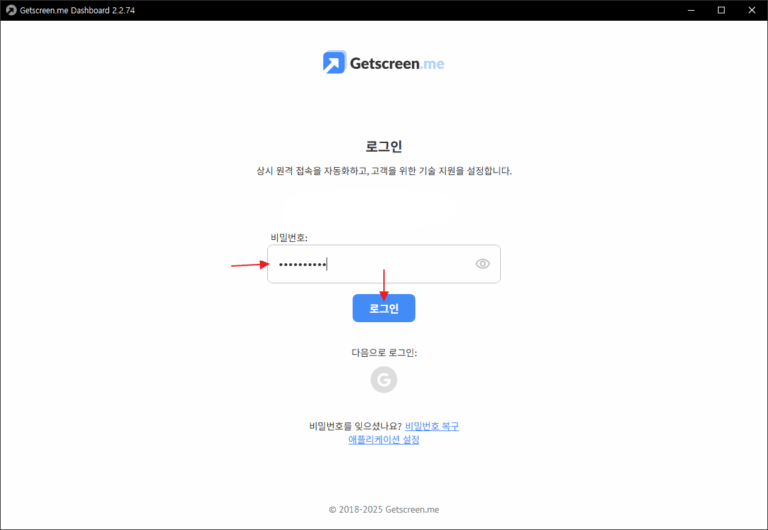Viewport: 768px width, 530px height.
Task: Click the blue 로그인 button
Action: 384,308
